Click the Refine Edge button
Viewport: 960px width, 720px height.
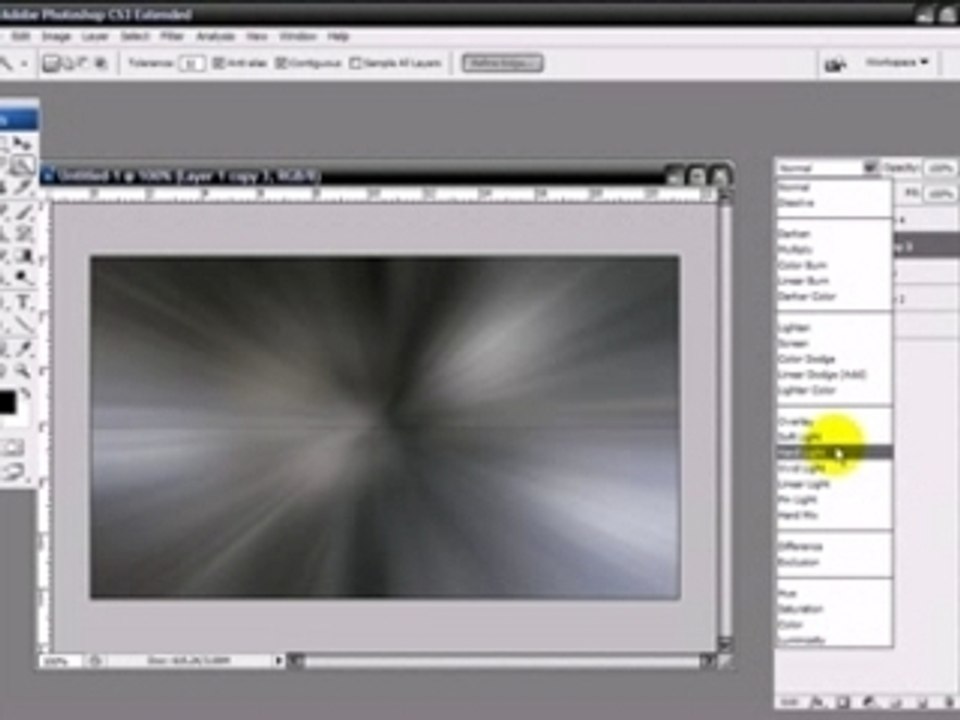tap(502, 63)
